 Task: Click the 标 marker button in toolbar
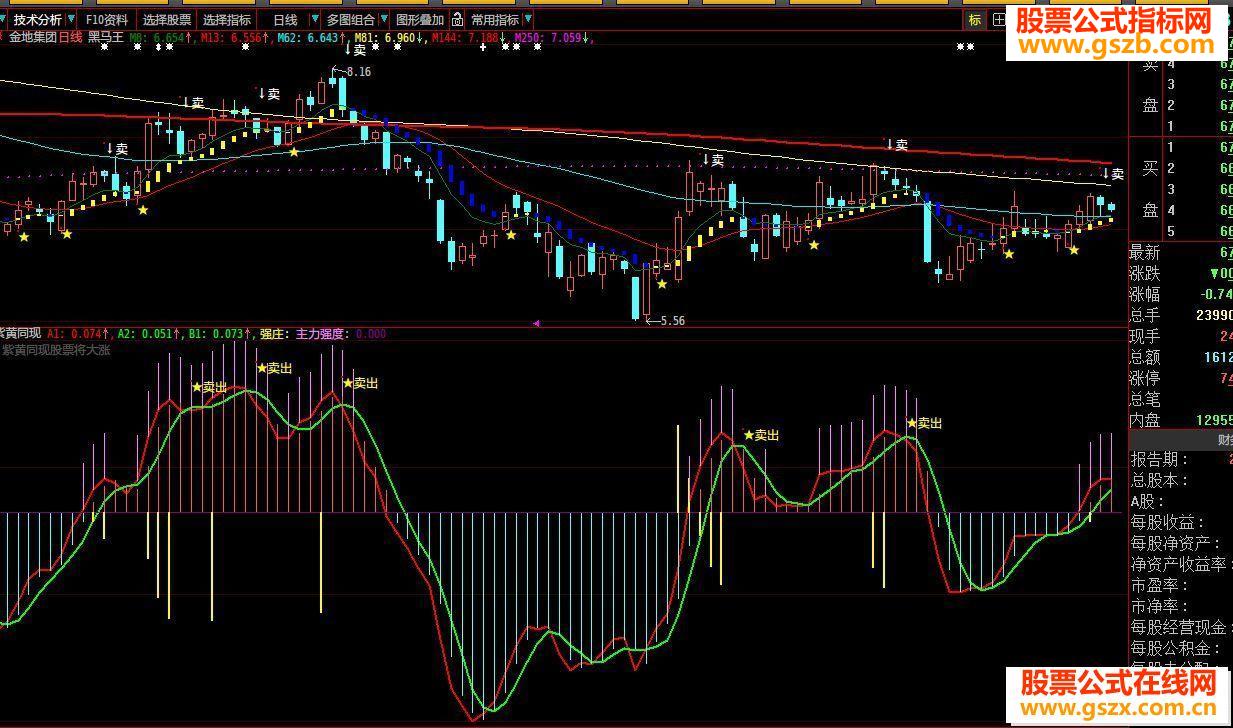(974, 19)
